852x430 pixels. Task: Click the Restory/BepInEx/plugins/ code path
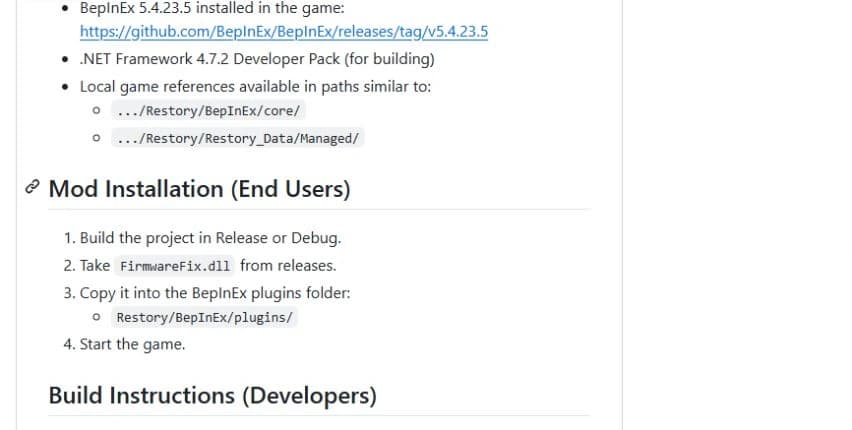point(204,317)
